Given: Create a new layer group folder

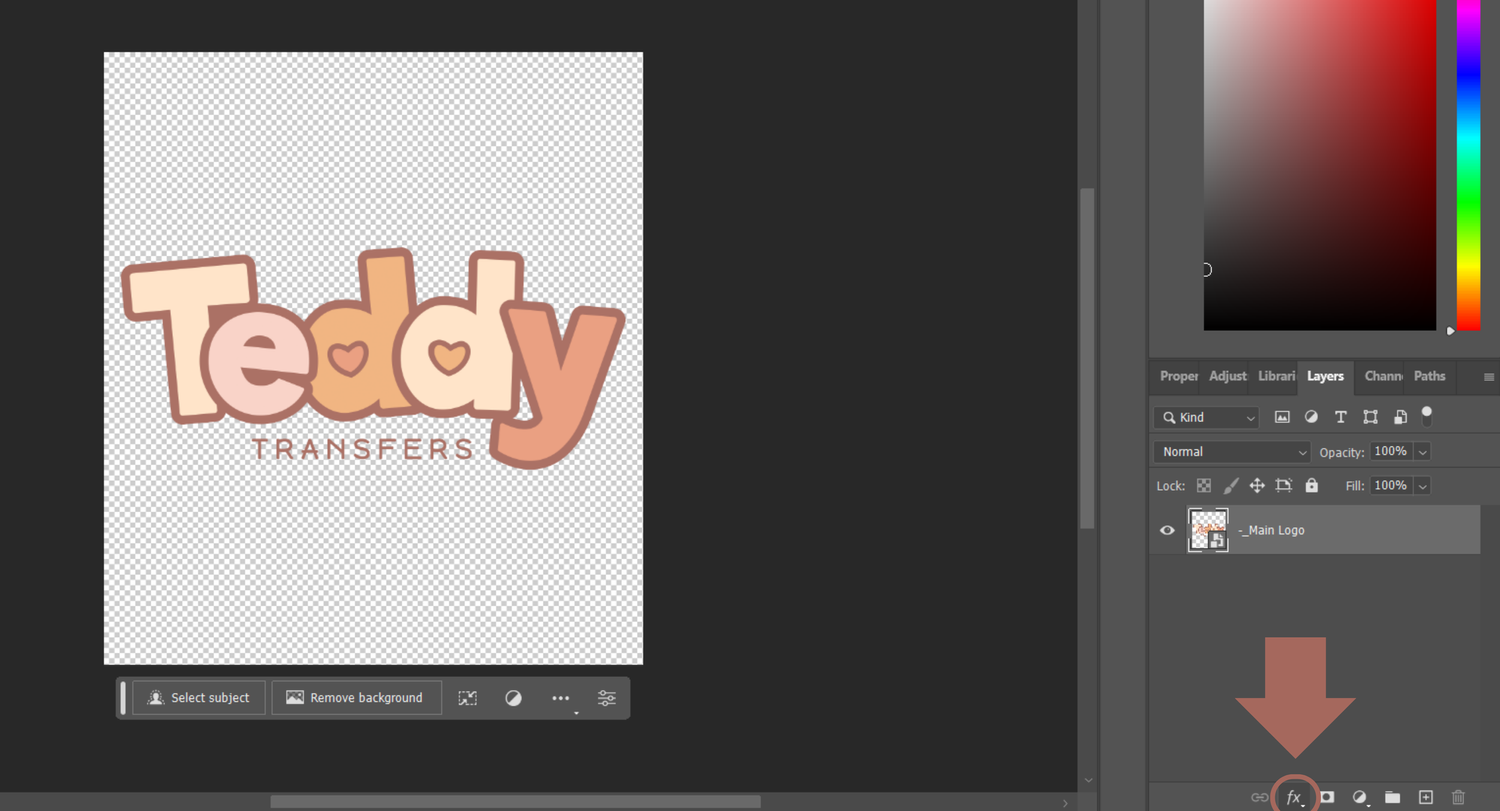Looking at the screenshot, I should click(x=1392, y=797).
